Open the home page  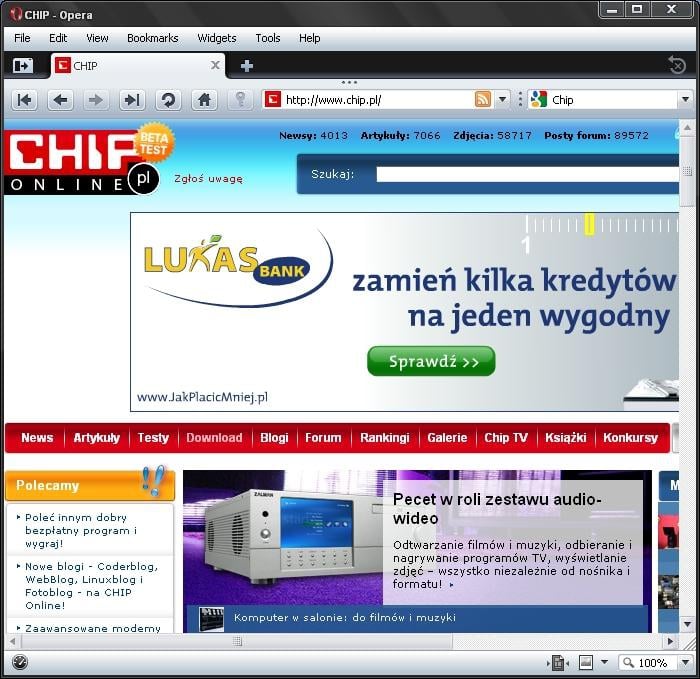[204, 100]
